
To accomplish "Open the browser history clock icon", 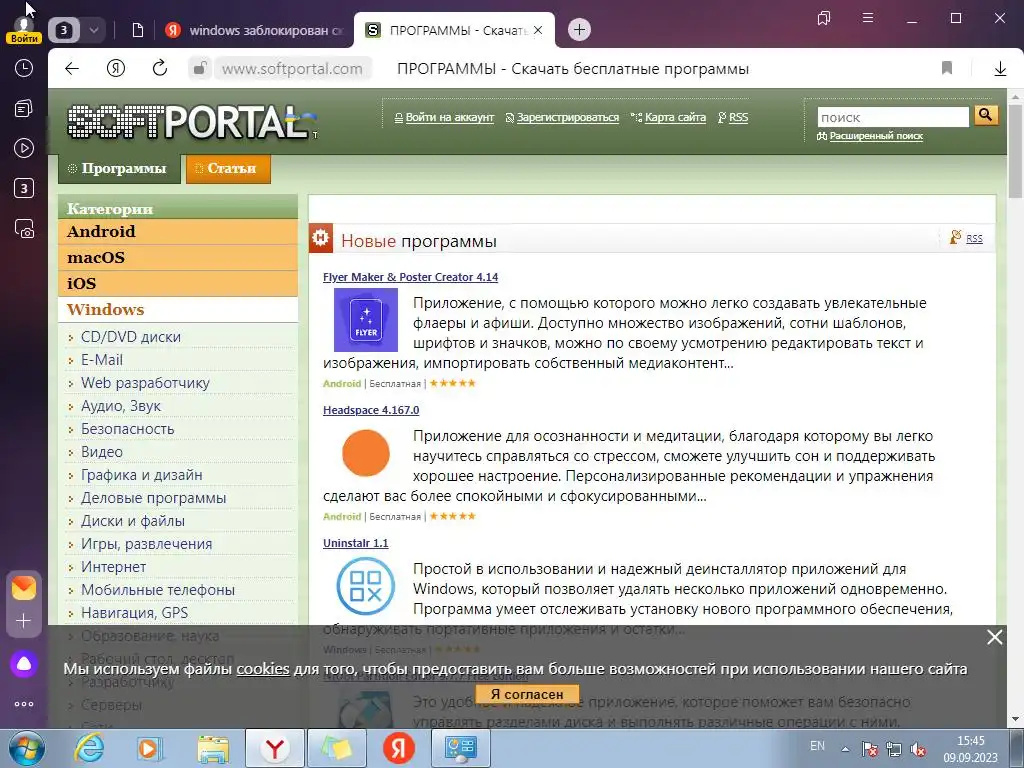I will click(x=24, y=68).
